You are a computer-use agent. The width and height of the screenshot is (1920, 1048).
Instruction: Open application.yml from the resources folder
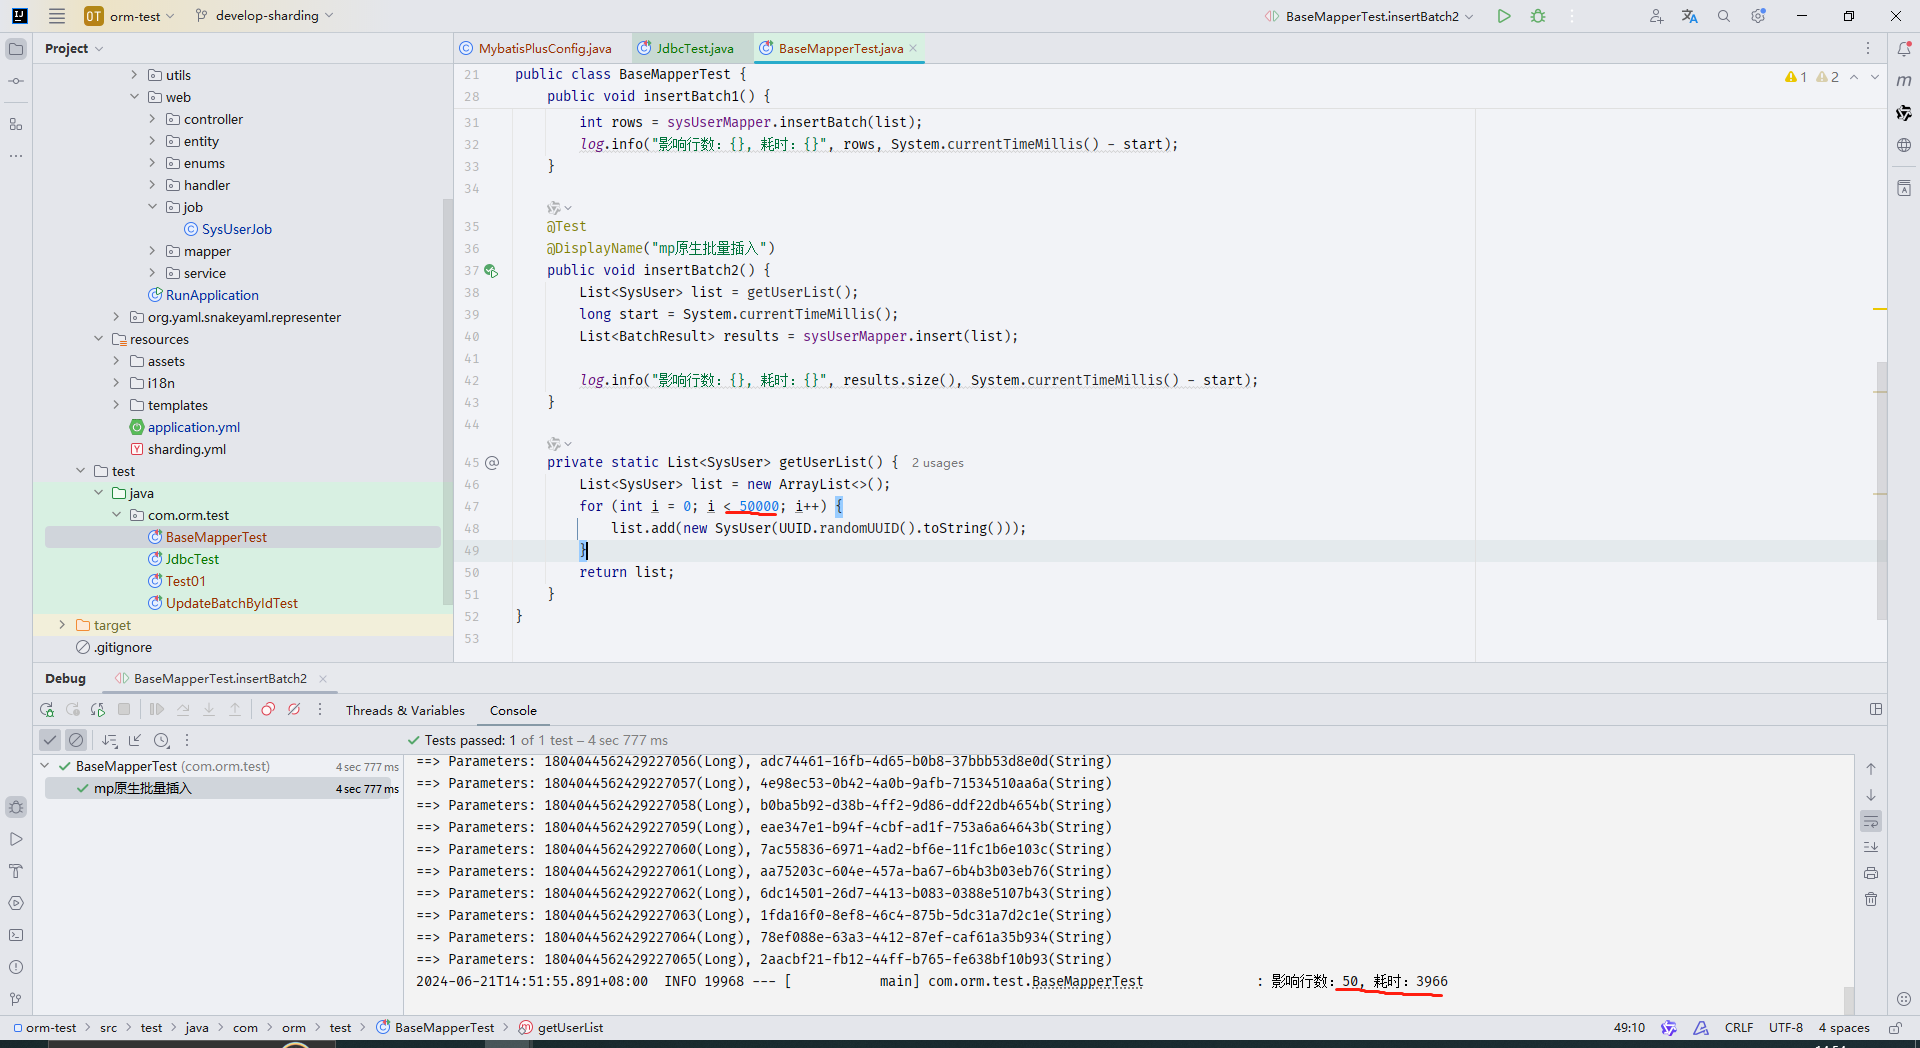coord(193,427)
